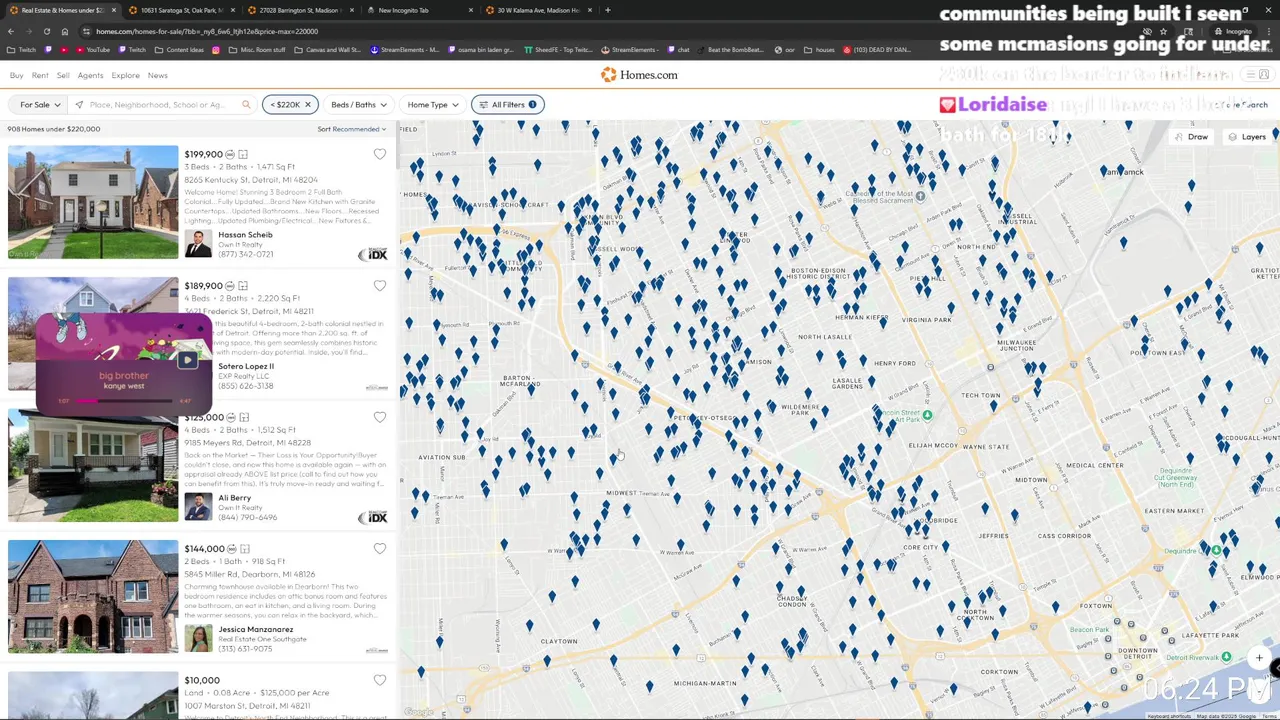Favorite the $10,000 land listing
This screenshot has height=720, width=1280.
379,680
